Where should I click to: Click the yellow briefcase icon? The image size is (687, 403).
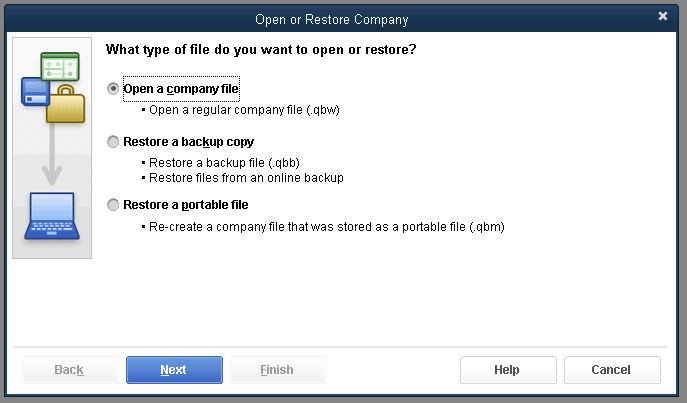click(66, 104)
